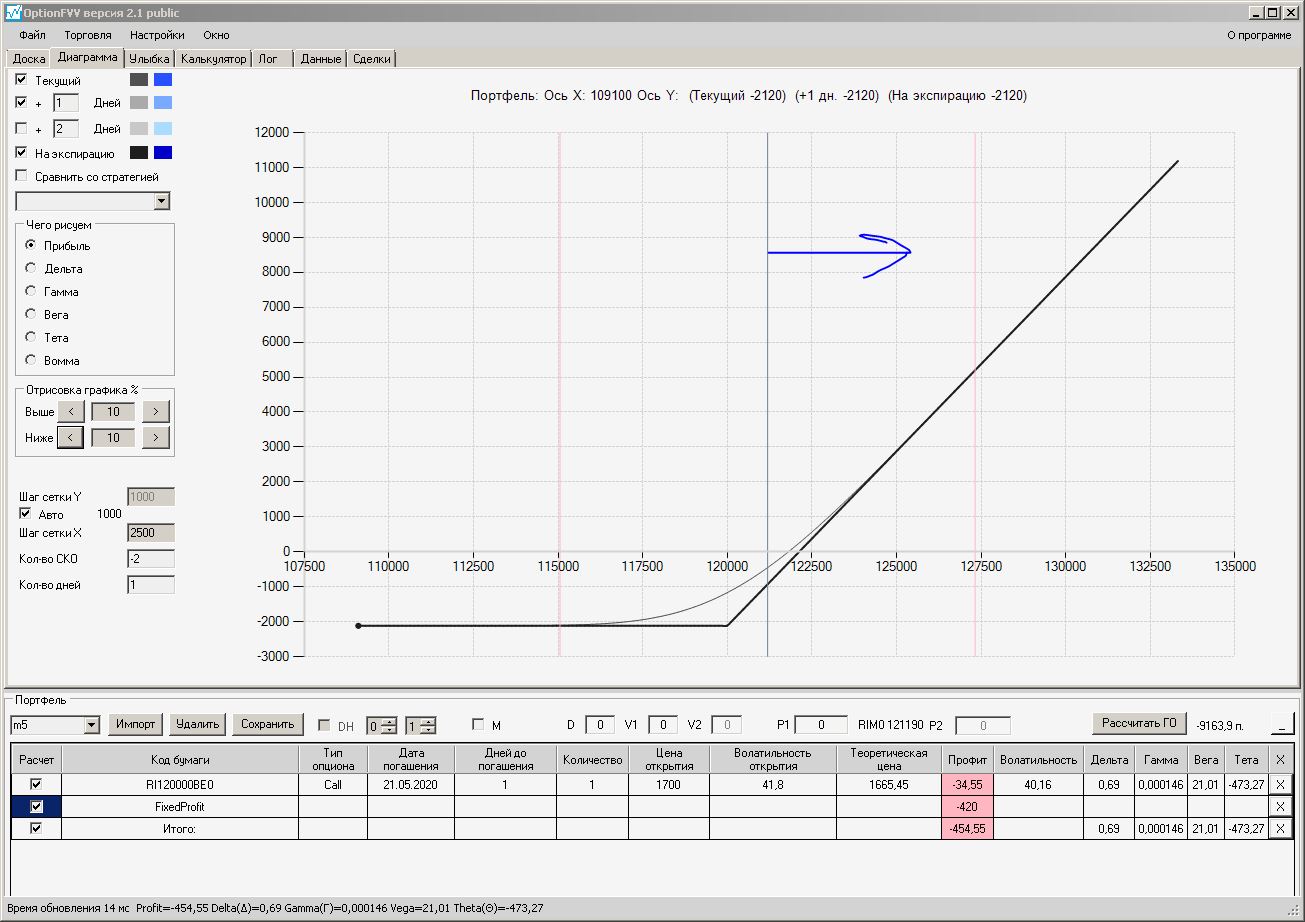Enable Сравнить со стратегией checkbox

coord(22,176)
